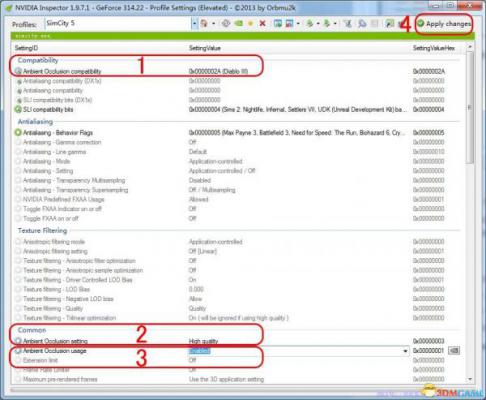The width and height of the screenshot is (486, 400).
Task: Click the vertical scrollbar thumb
Action: [x=470, y=107]
